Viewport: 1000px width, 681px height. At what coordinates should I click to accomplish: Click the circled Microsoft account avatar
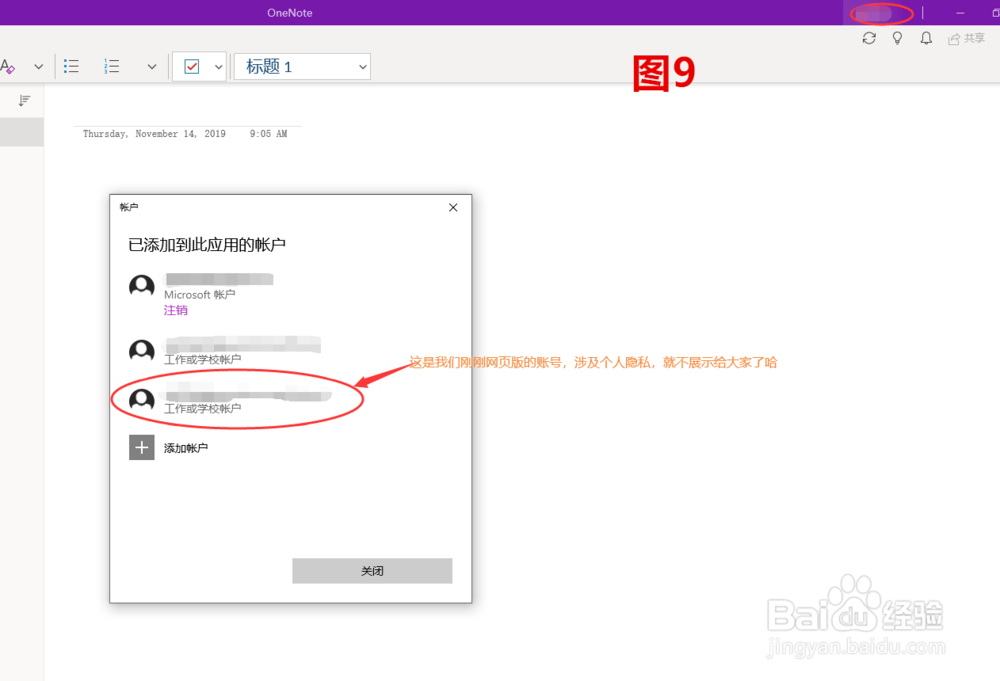click(x=141, y=285)
